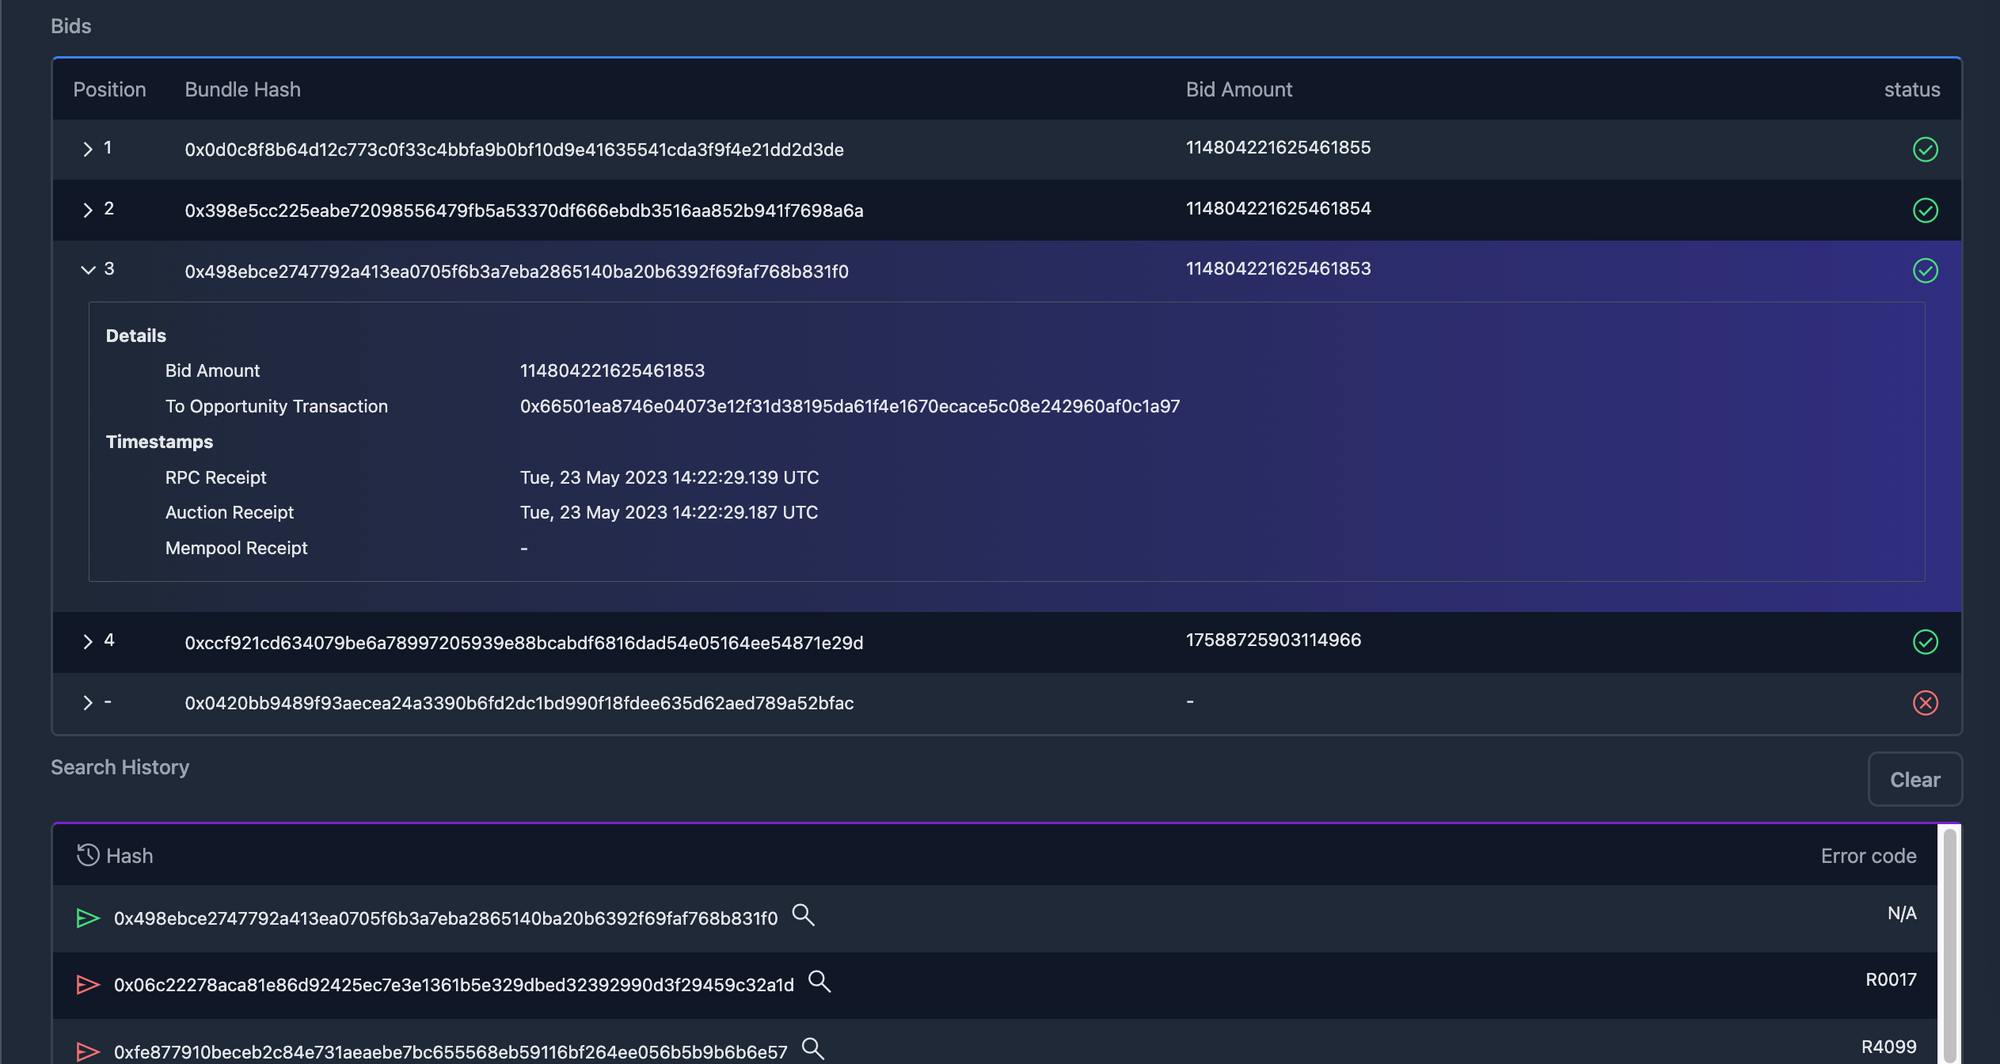Click the Bundle Hash column header
2000x1064 pixels.
click(242, 89)
